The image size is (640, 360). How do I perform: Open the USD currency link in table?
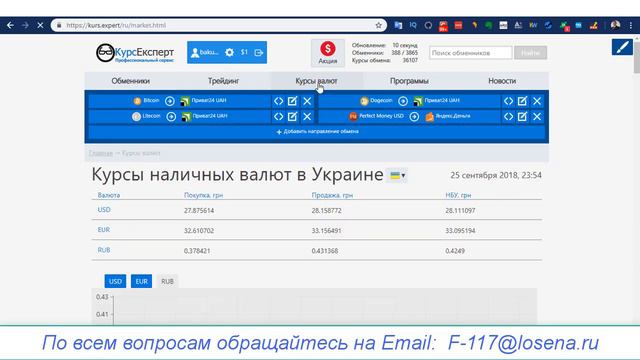[104, 209]
